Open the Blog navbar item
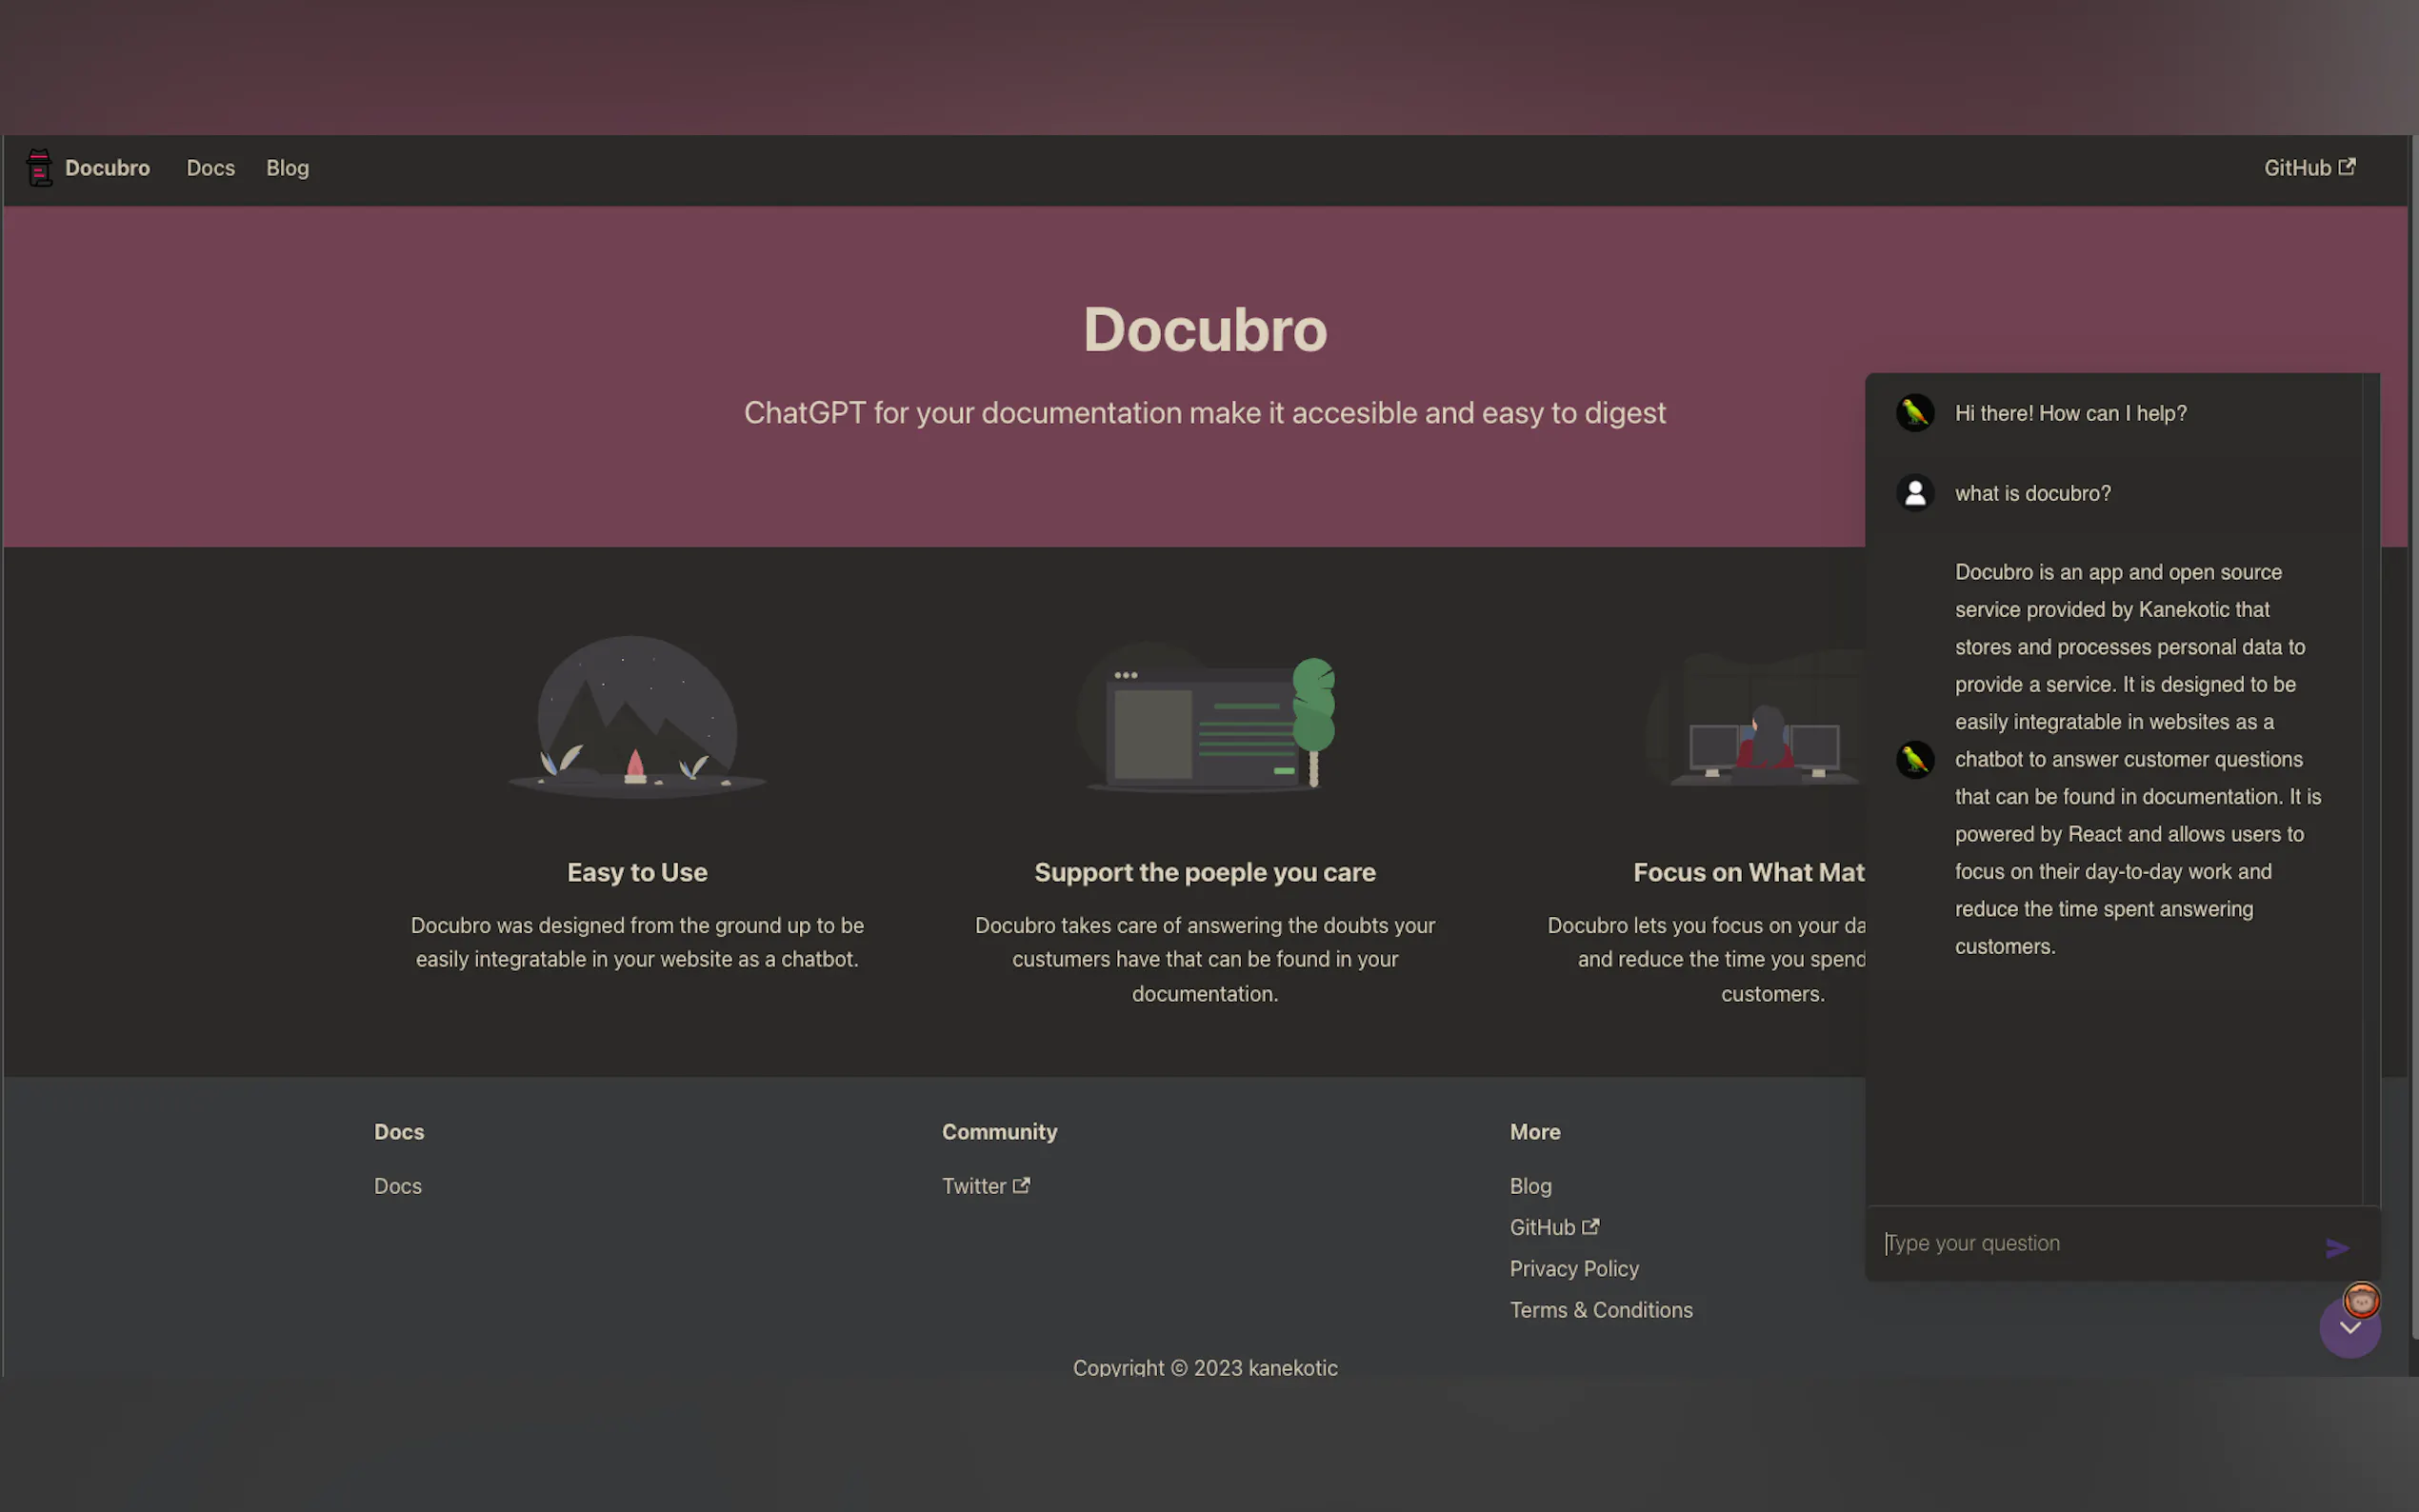The height and width of the screenshot is (1512, 2419). (x=287, y=168)
